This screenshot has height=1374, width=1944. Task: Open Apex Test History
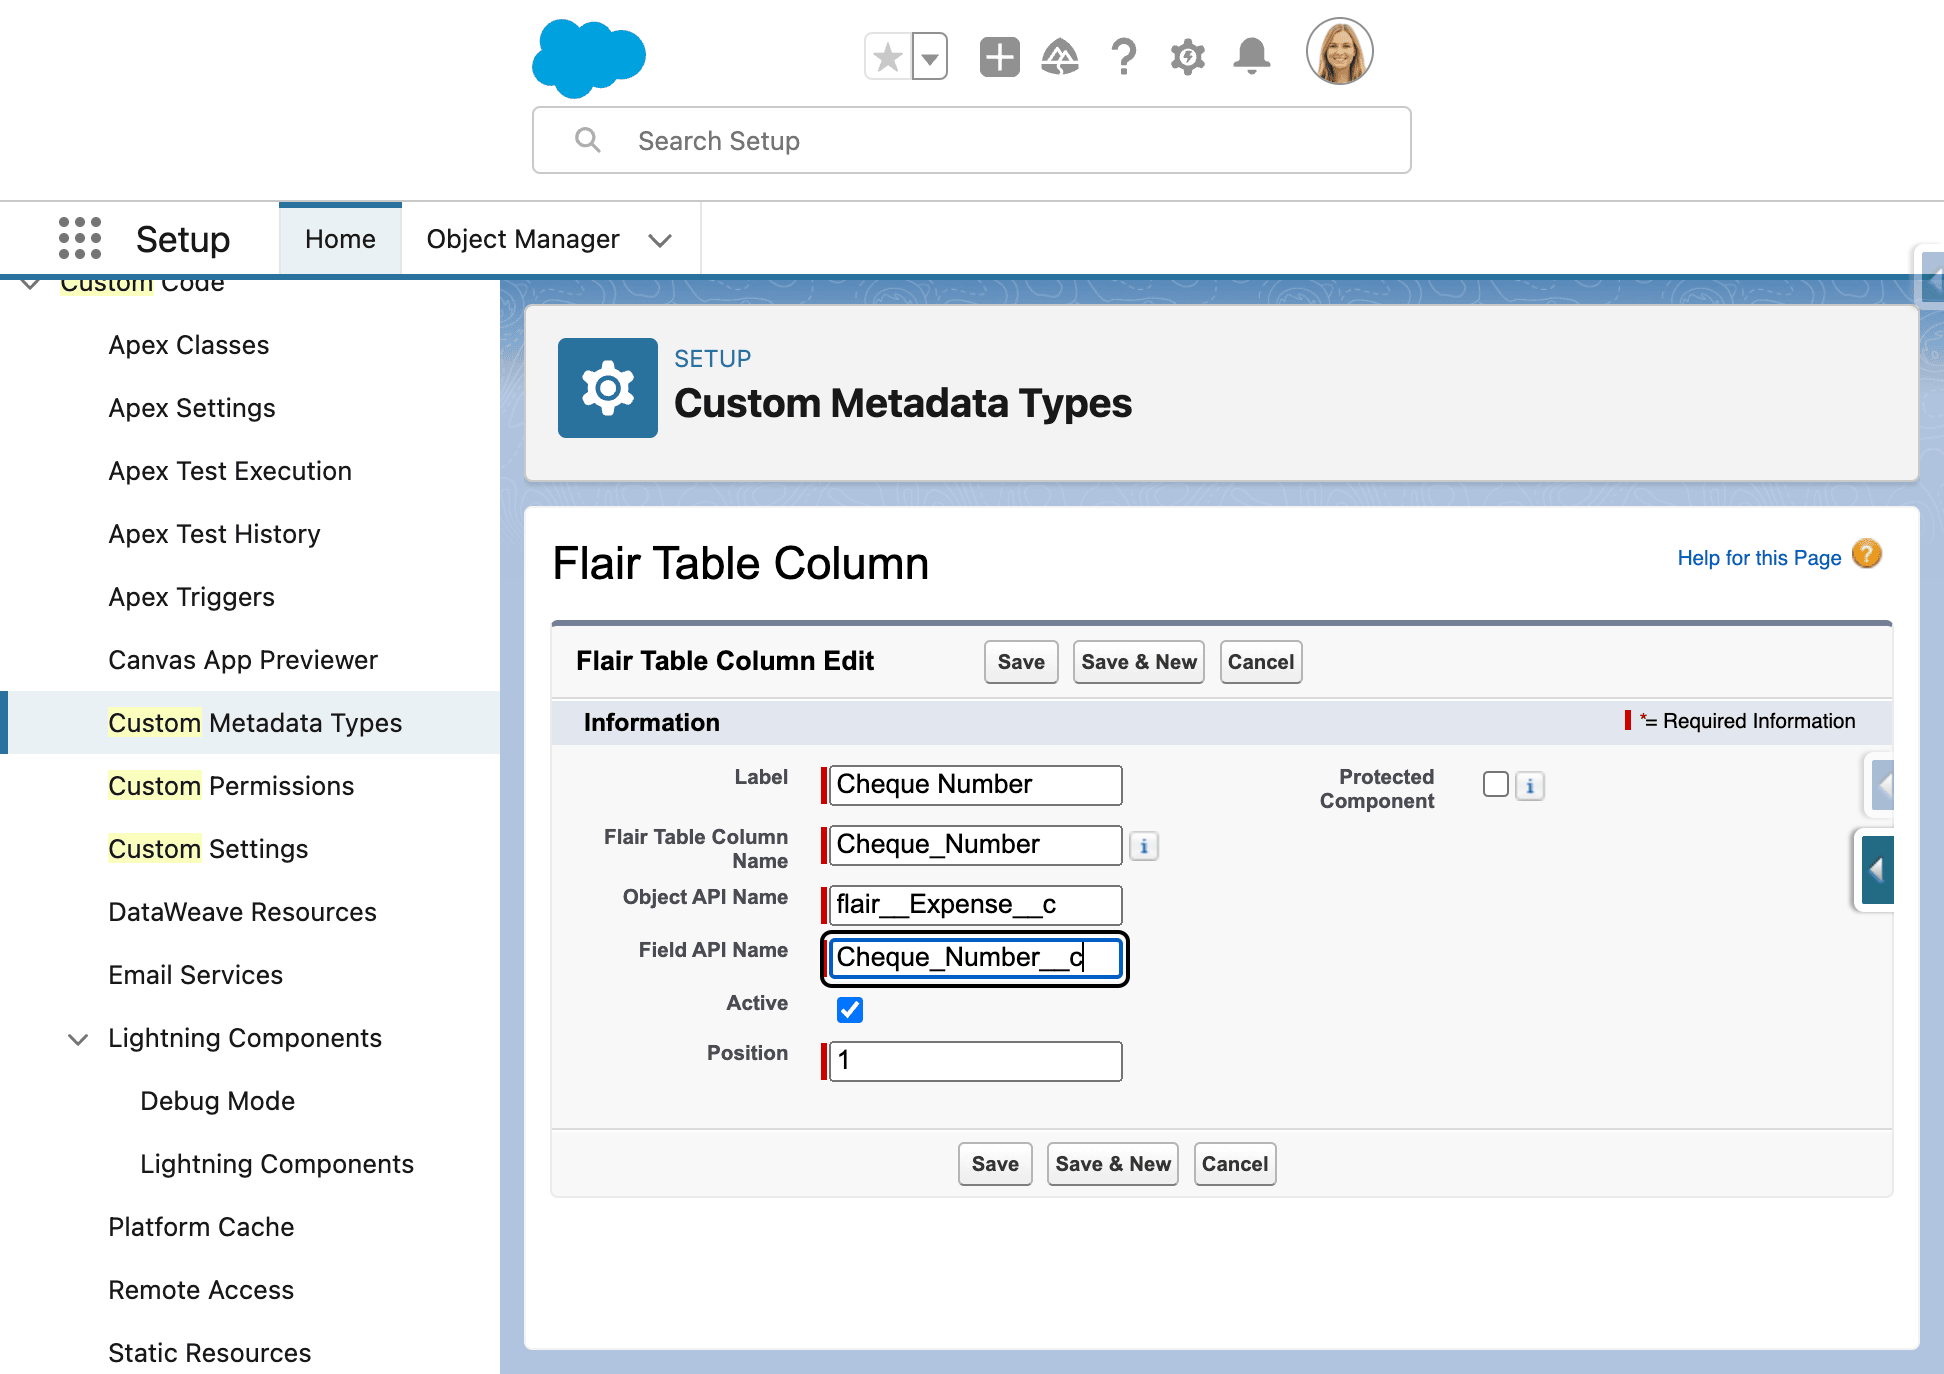click(214, 534)
